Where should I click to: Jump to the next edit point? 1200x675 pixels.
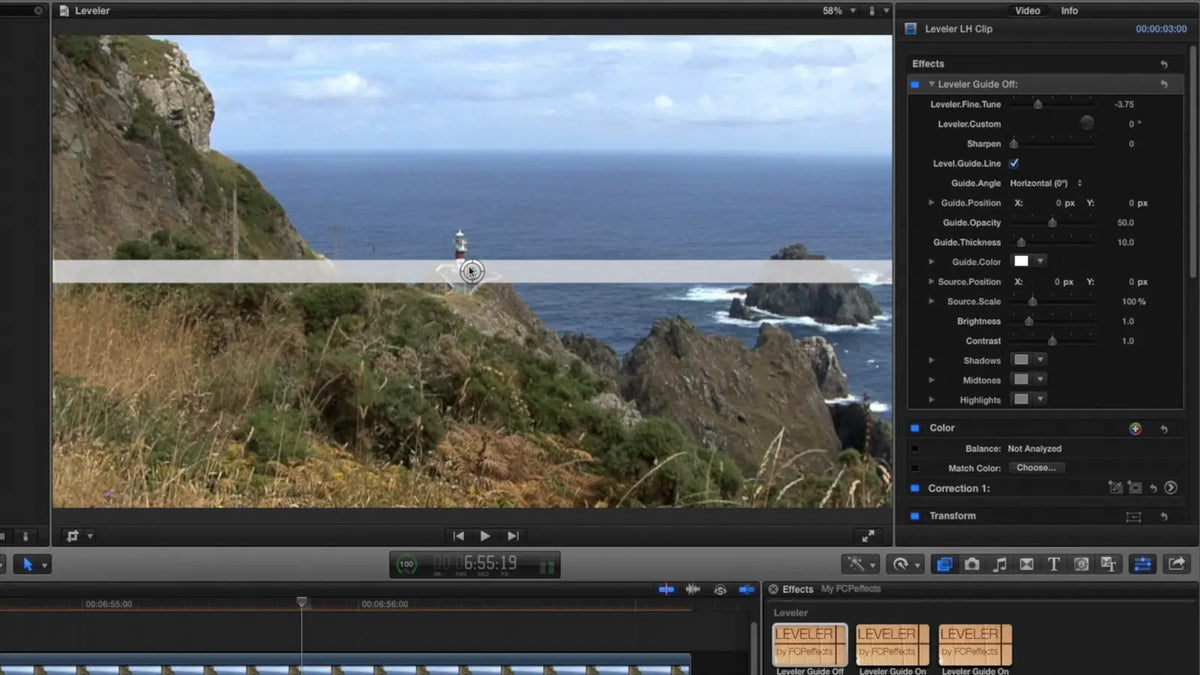pos(513,536)
